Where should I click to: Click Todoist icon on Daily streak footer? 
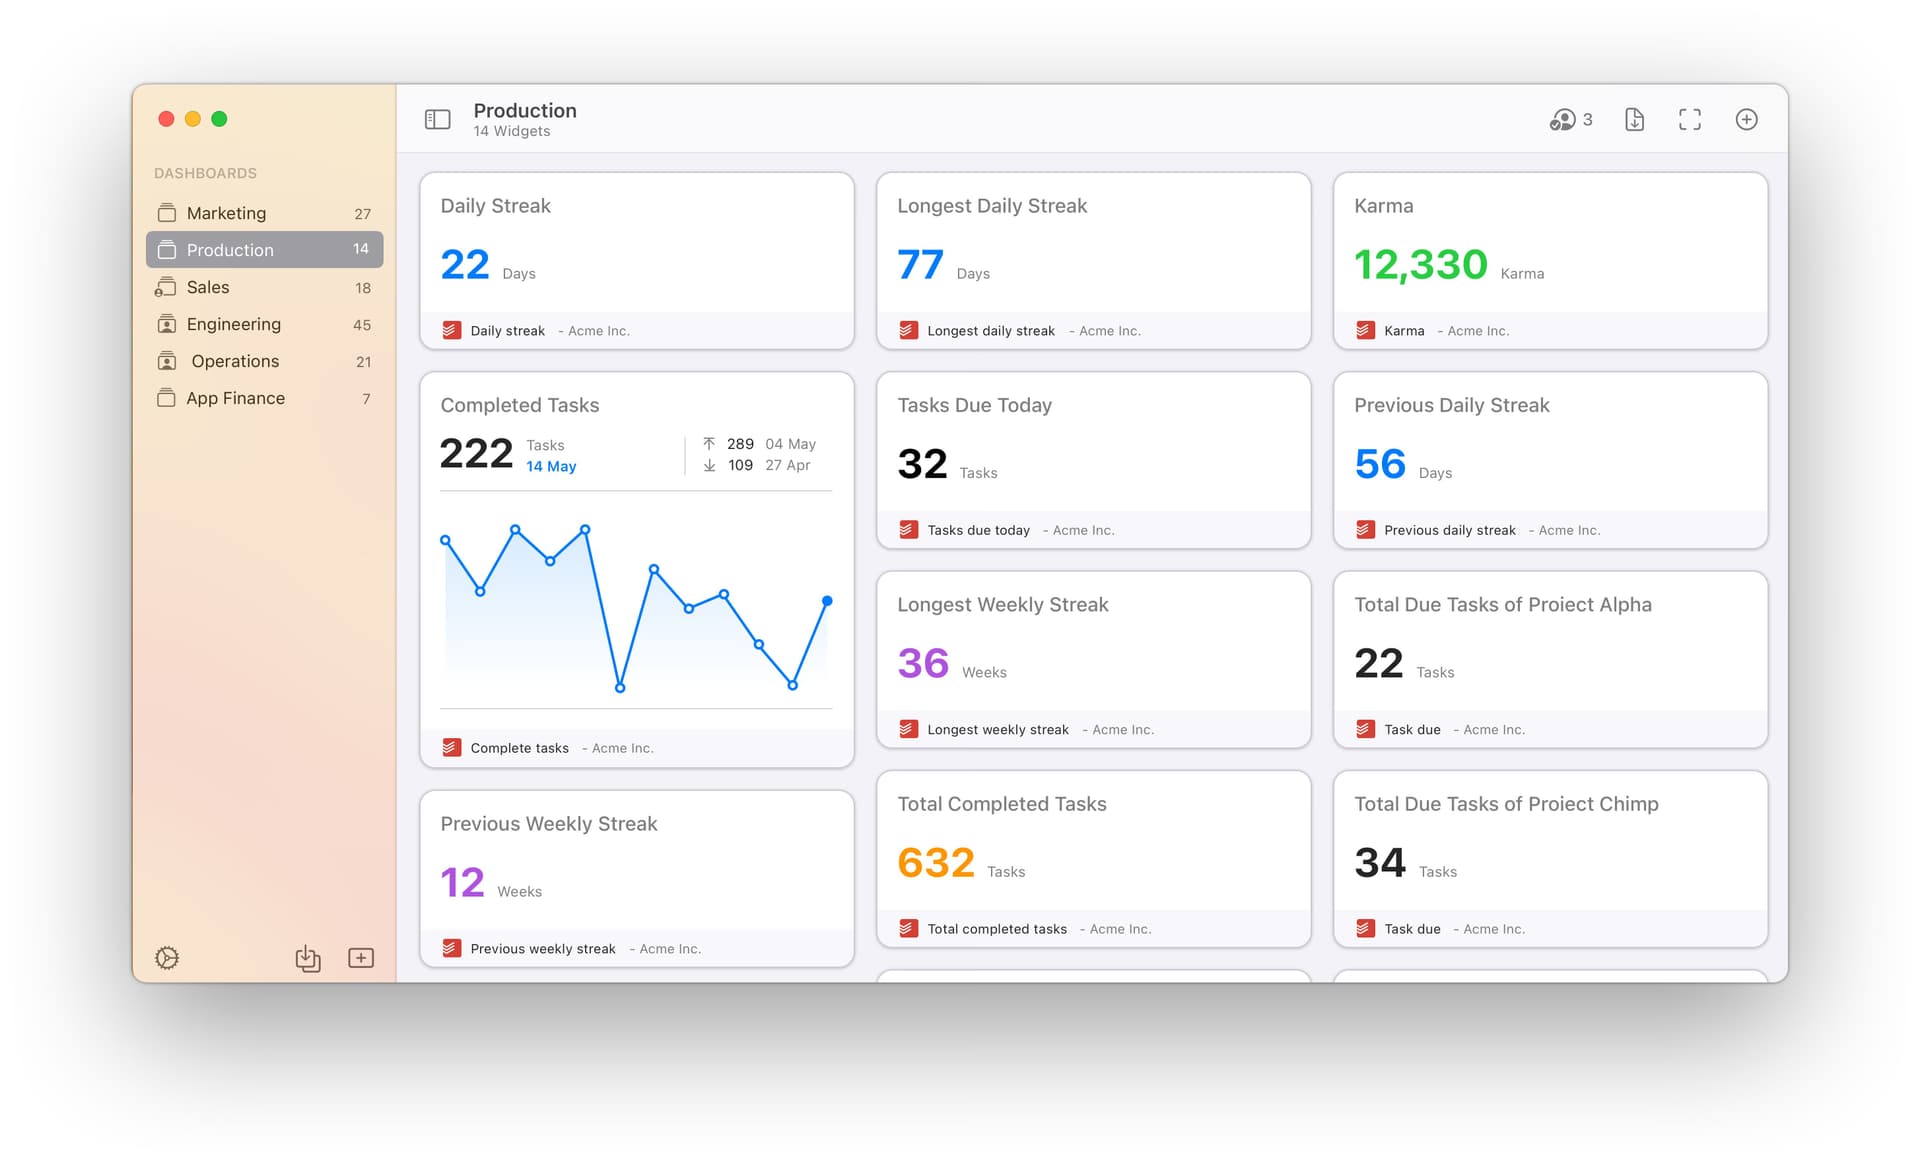[452, 330]
